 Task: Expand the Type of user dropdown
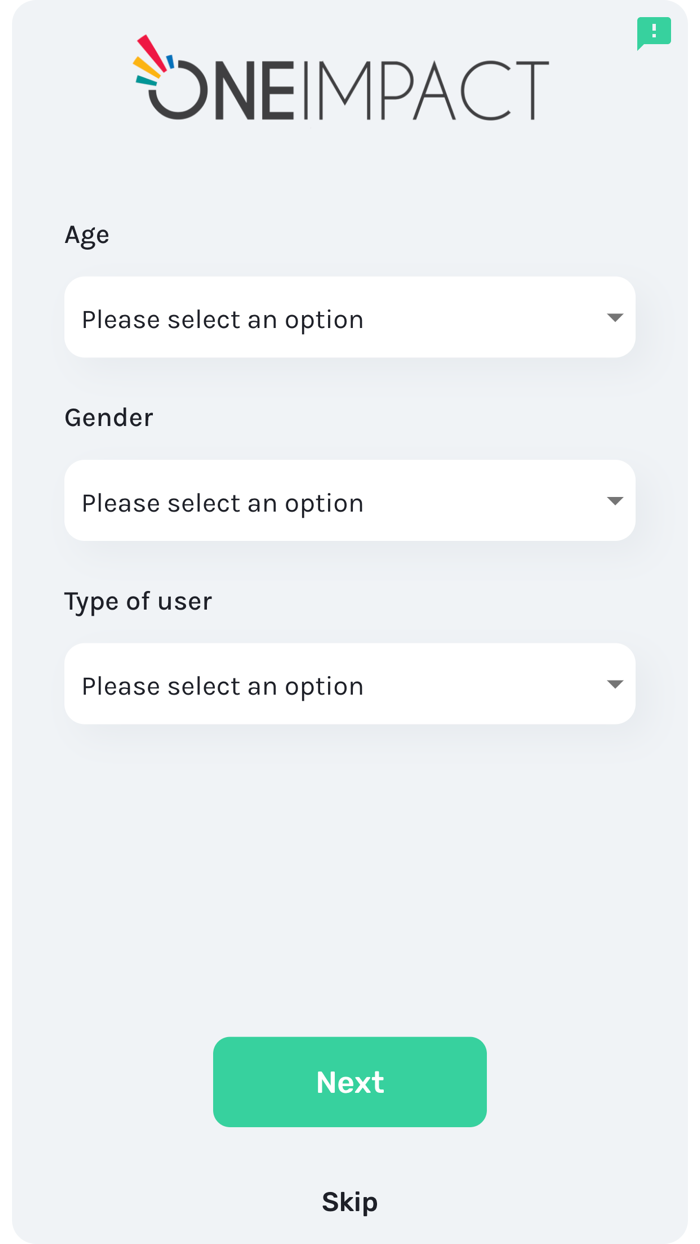coord(349,684)
